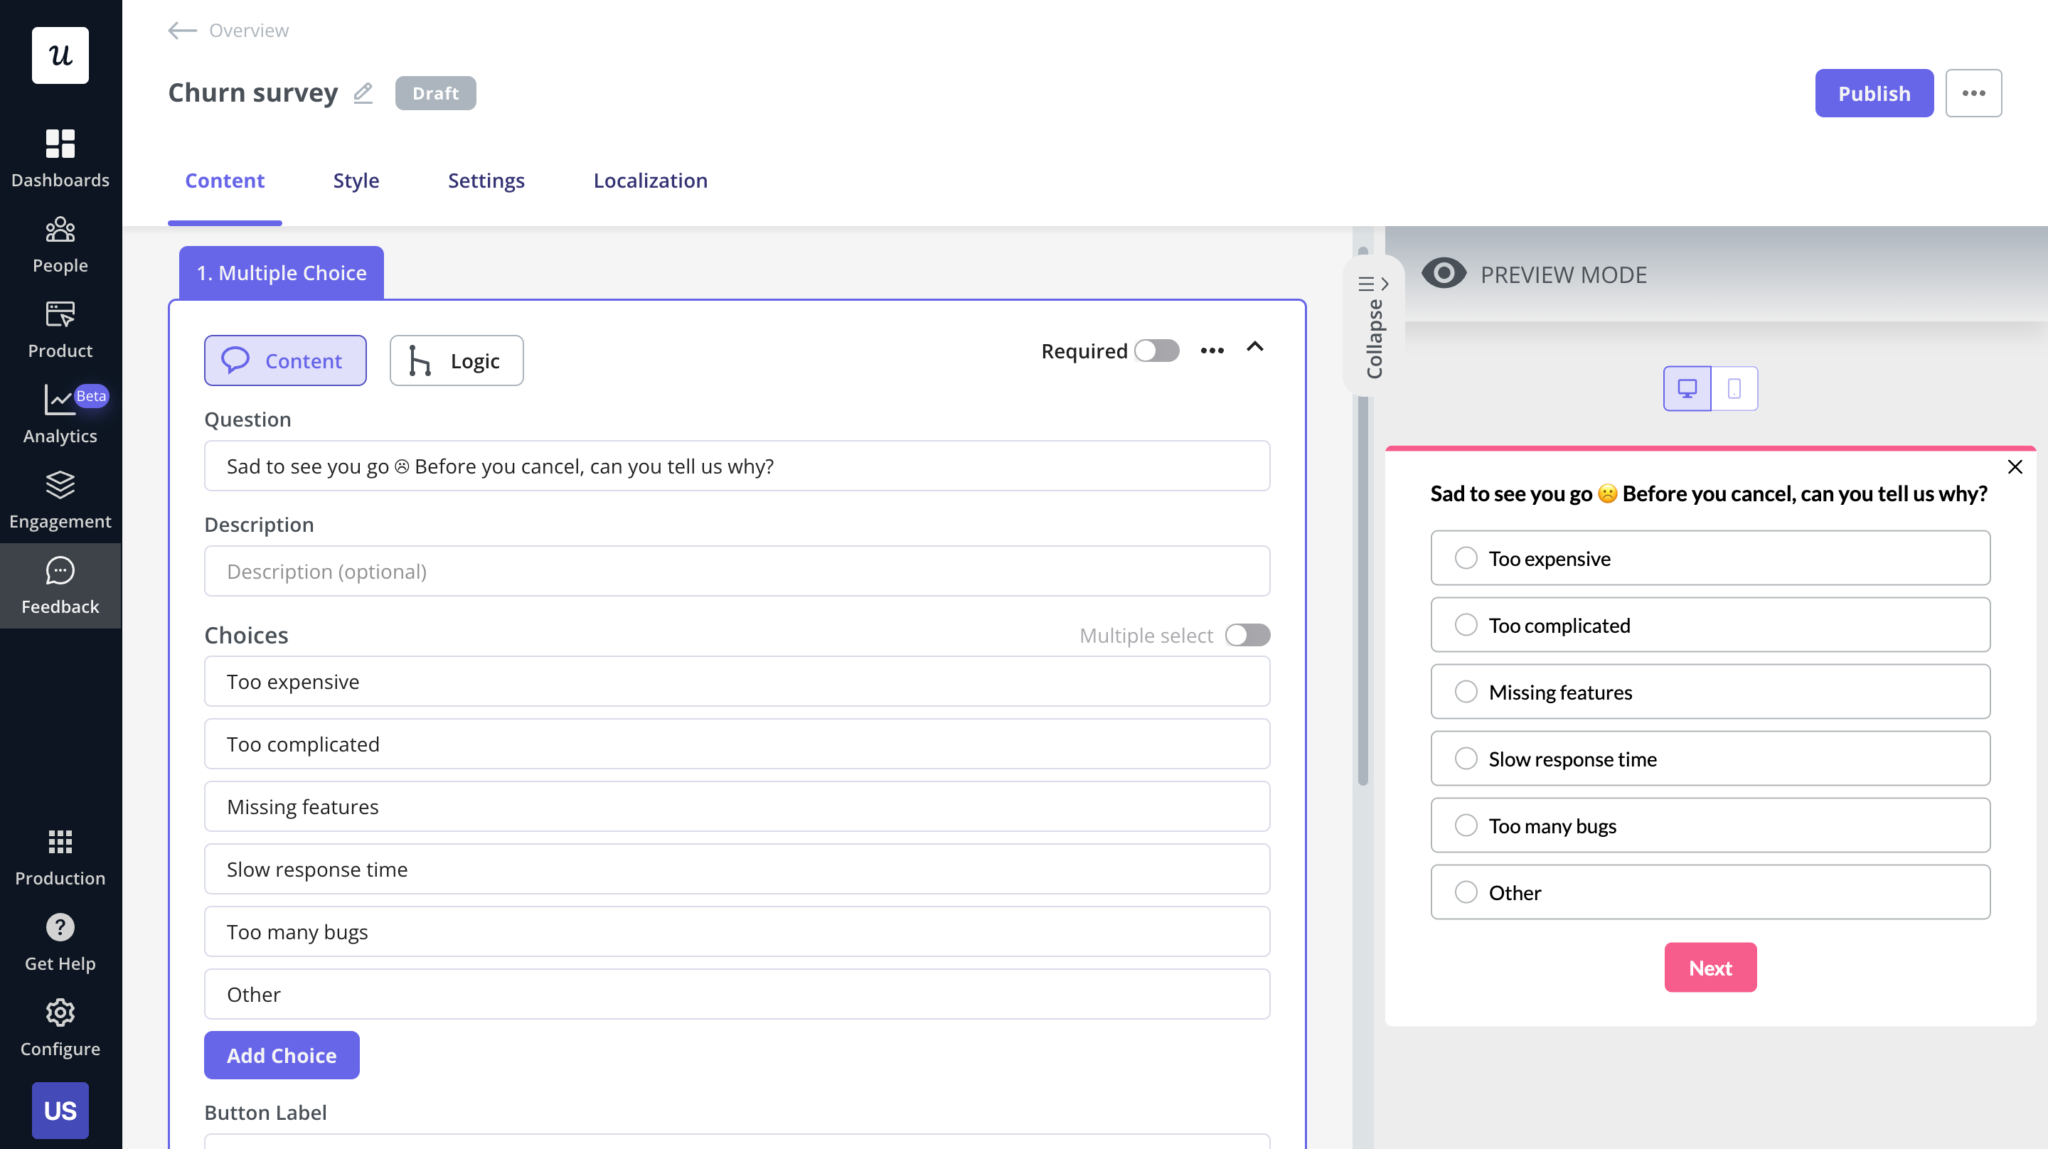
Task: Open the Engagement section
Action: (60, 499)
